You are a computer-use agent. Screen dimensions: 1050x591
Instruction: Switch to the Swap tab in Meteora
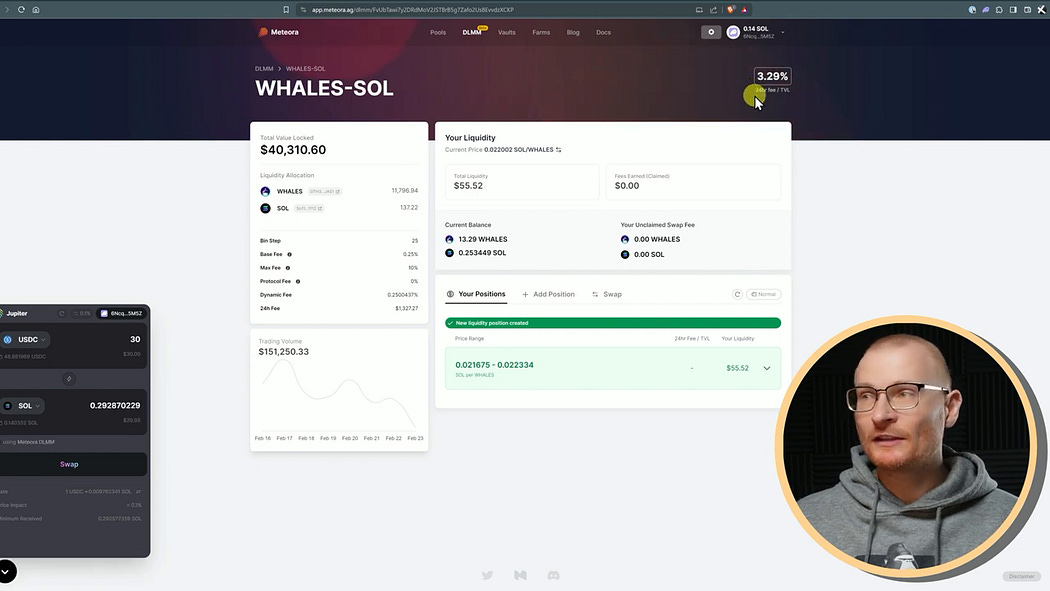point(607,294)
